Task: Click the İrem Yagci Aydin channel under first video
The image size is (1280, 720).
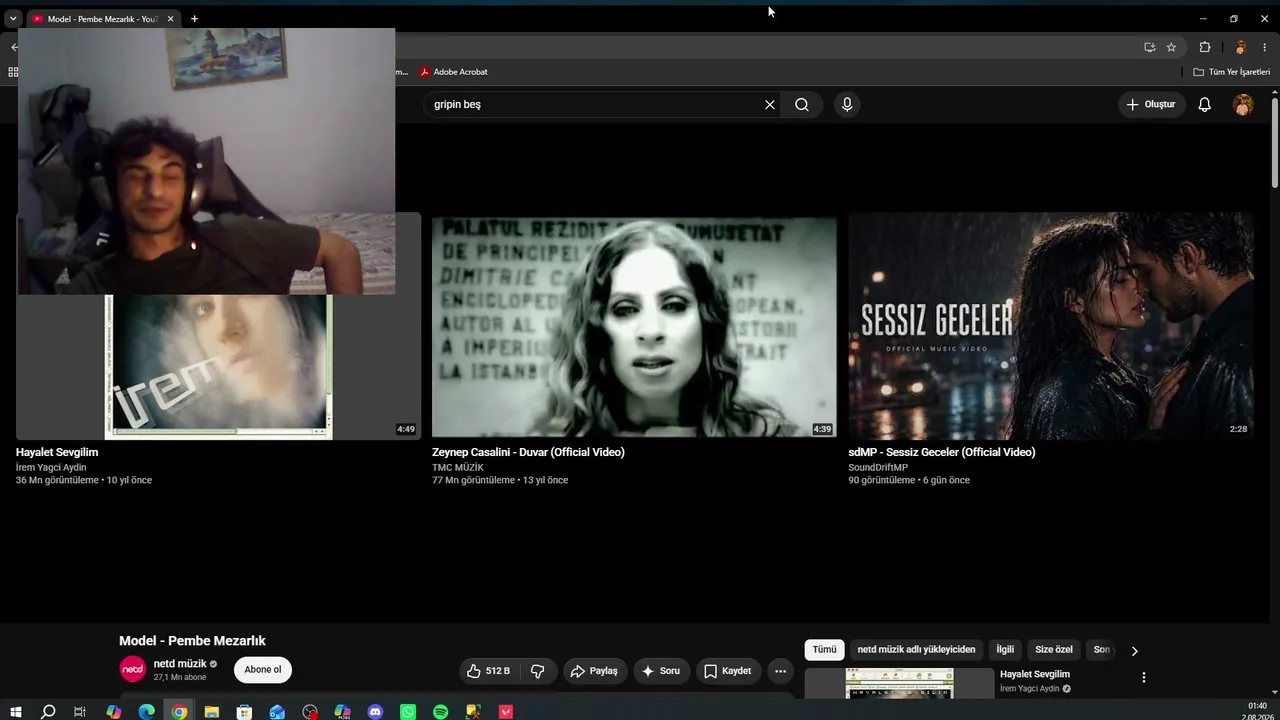Action: [51, 467]
